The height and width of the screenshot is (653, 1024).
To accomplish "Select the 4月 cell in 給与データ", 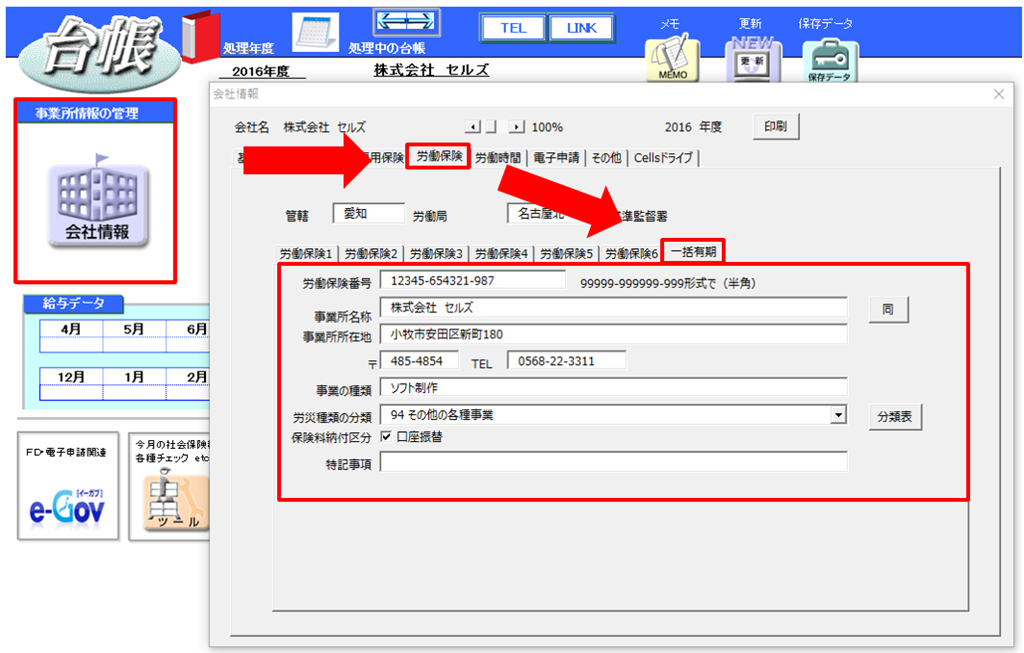I will 71,329.
